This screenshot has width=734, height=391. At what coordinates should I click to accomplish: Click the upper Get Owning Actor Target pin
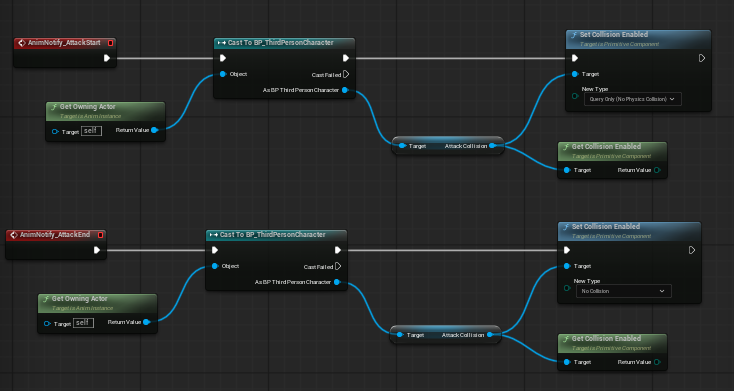click(55, 132)
